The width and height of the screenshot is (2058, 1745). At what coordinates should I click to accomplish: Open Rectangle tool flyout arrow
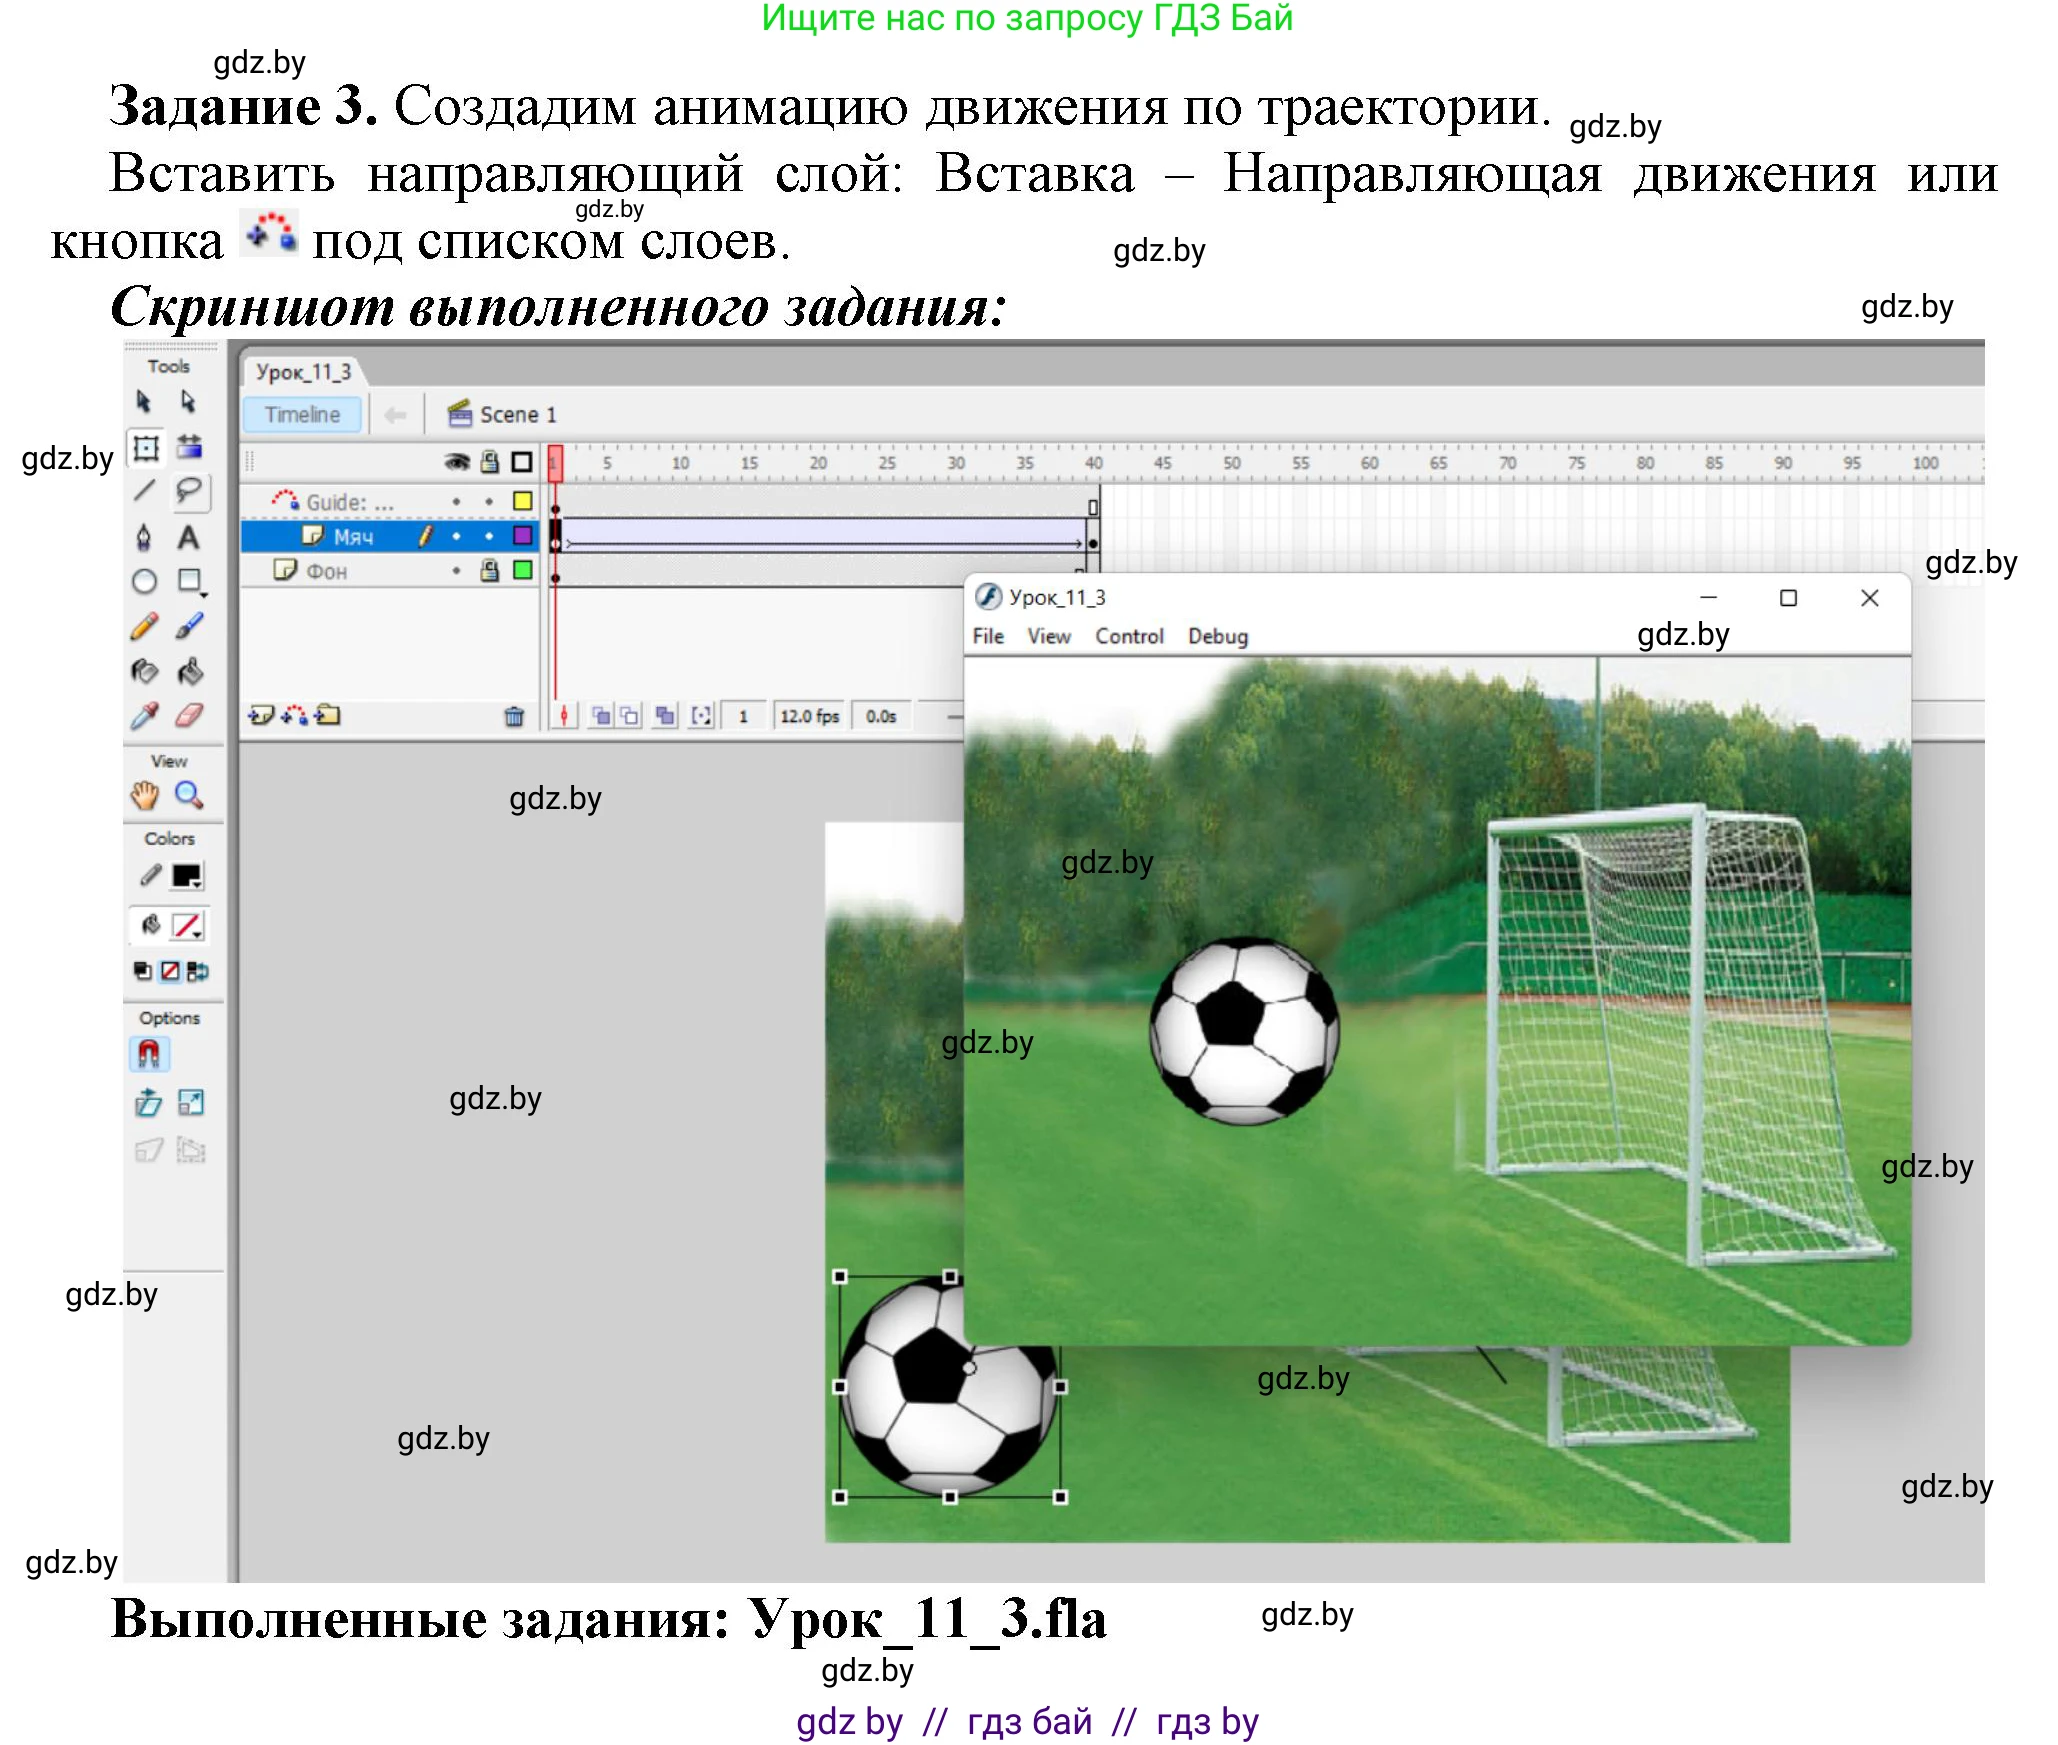[203, 594]
